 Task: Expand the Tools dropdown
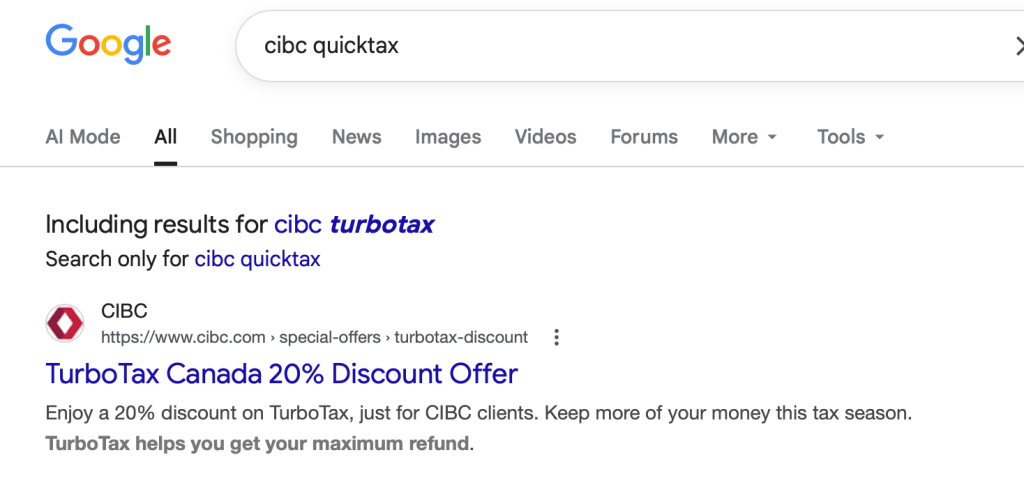coord(850,137)
